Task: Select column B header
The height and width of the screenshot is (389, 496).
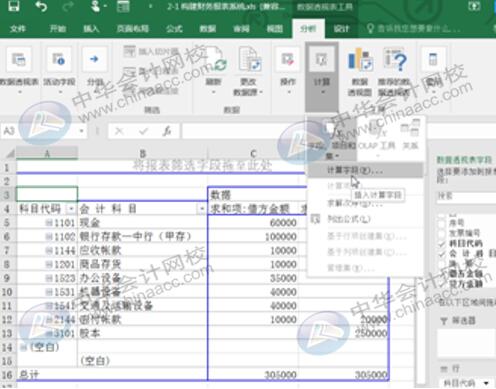Action: tap(143, 154)
